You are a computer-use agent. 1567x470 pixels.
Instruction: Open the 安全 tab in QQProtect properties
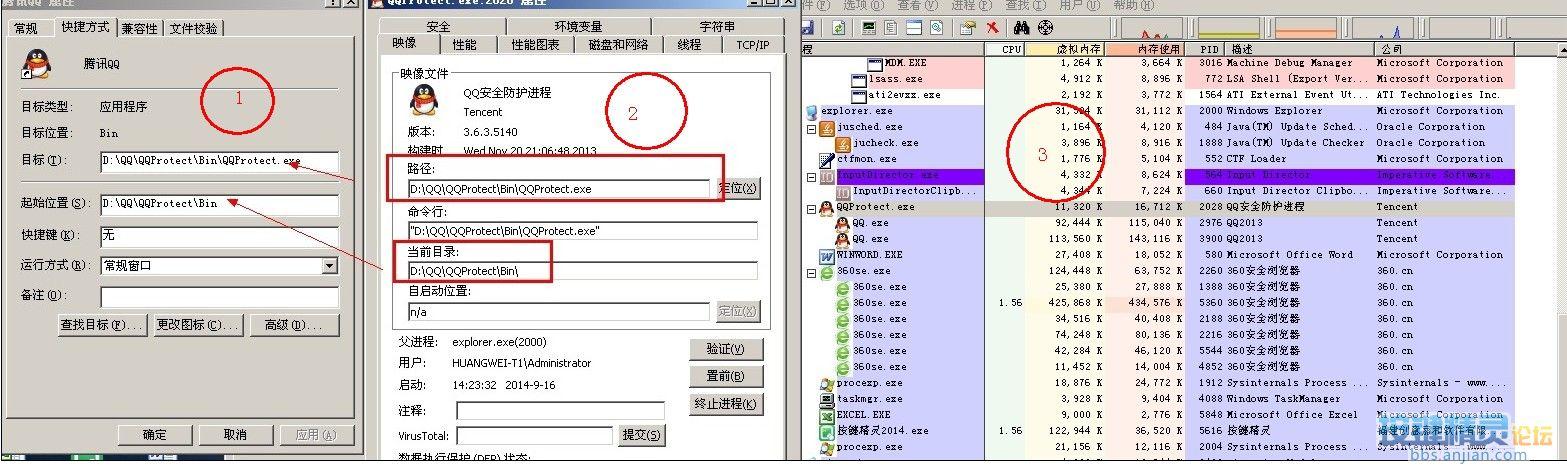click(x=438, y=27)
